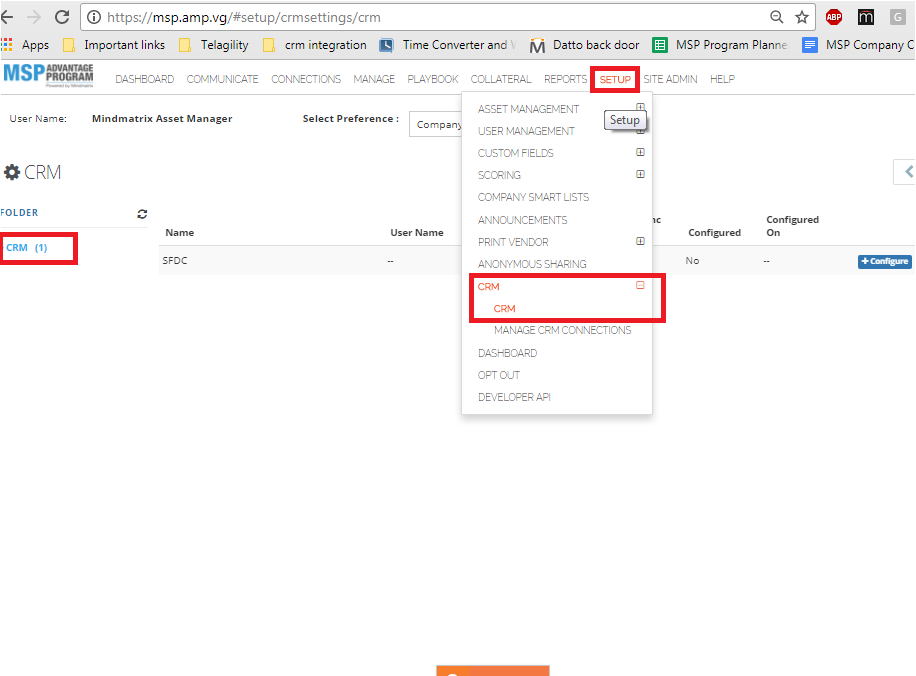Select Print Vendor menu entry
Viewport: 916px width, 676px height.
pos(513,242)
